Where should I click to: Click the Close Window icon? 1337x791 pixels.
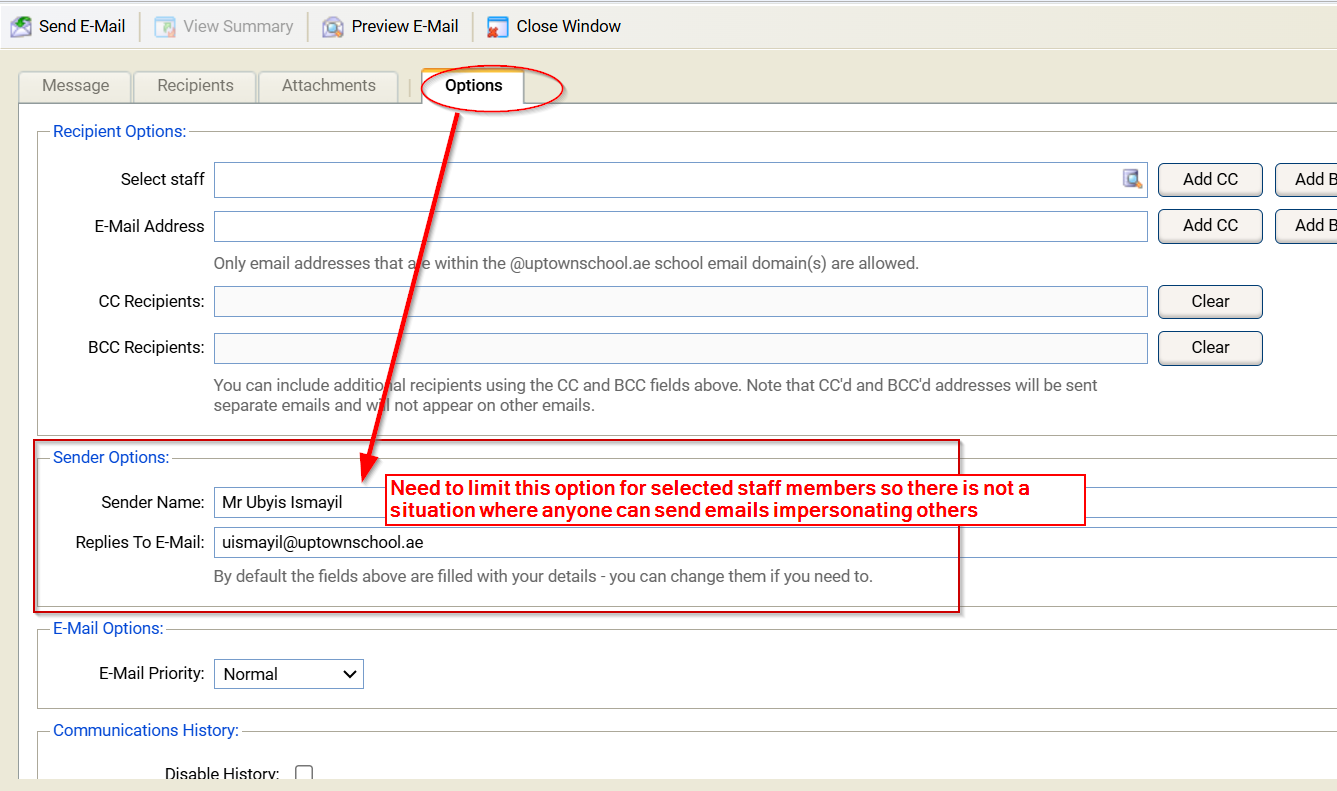click(498, 27)
